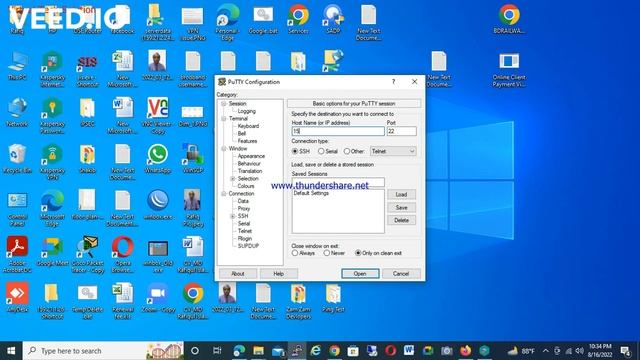This screenshot has height=360, width=640.
Task: Open the Recycle Bin desktop icon
Action: click(x=17, y=159)
